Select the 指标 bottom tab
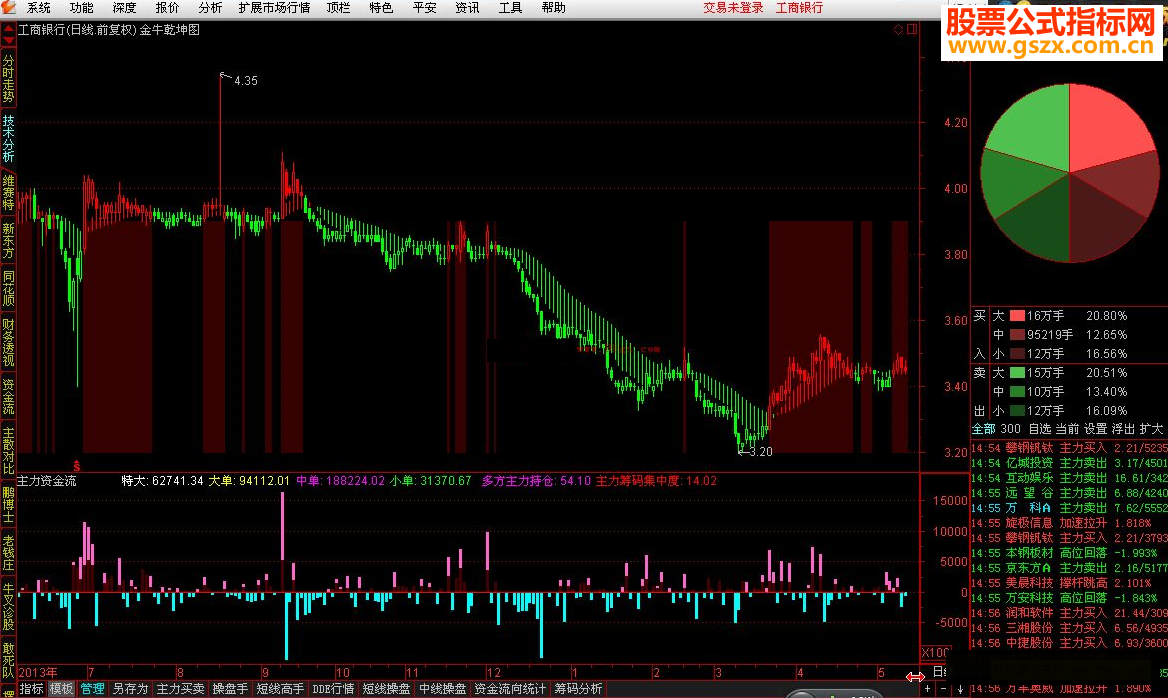The image size is (1168, 698). (31, 689)
